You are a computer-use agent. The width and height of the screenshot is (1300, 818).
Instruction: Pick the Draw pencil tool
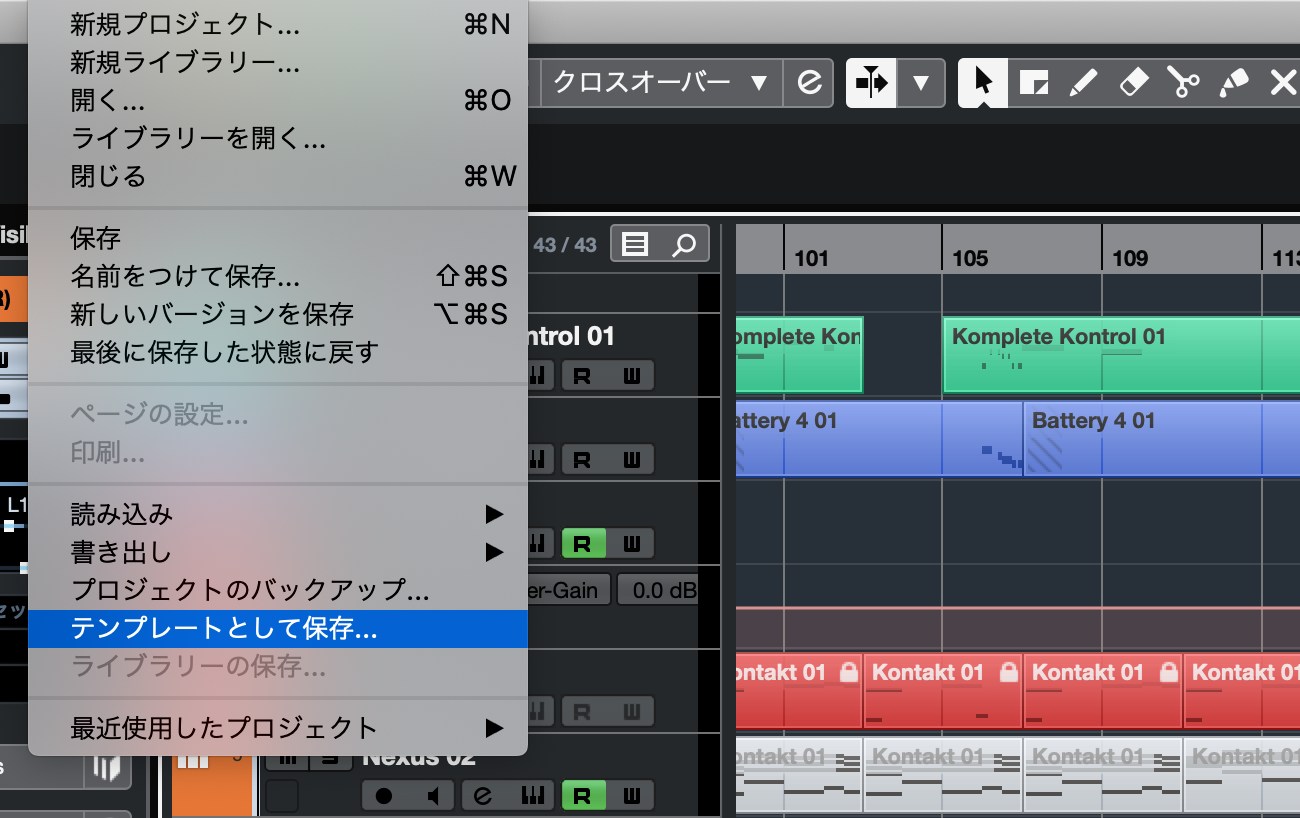(x=1083, y=82)
